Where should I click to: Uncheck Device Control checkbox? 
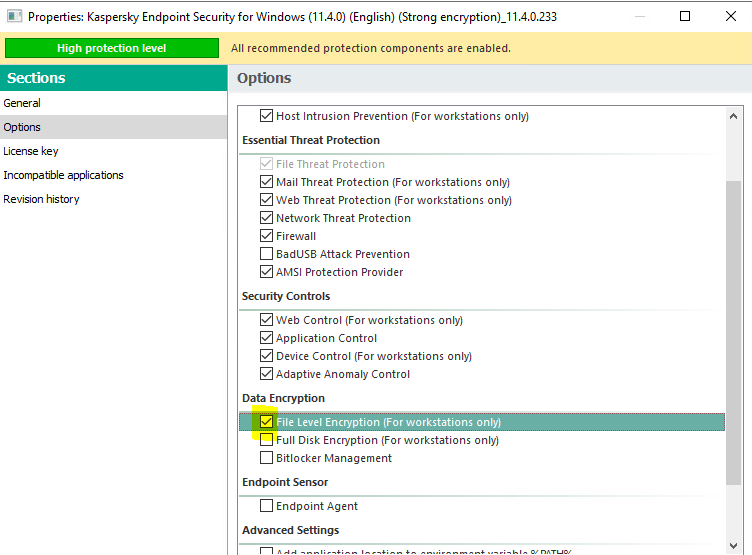click(266, 355)
